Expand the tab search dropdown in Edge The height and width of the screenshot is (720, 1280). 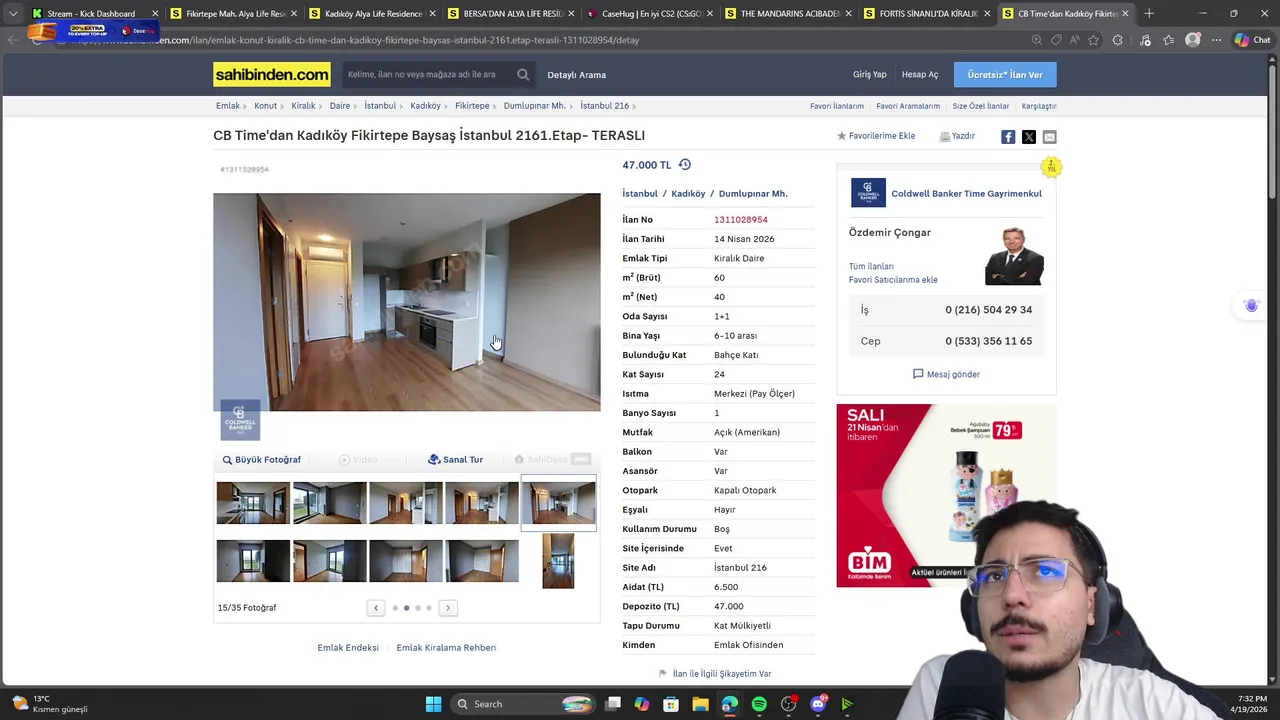(x=13, y=14)
